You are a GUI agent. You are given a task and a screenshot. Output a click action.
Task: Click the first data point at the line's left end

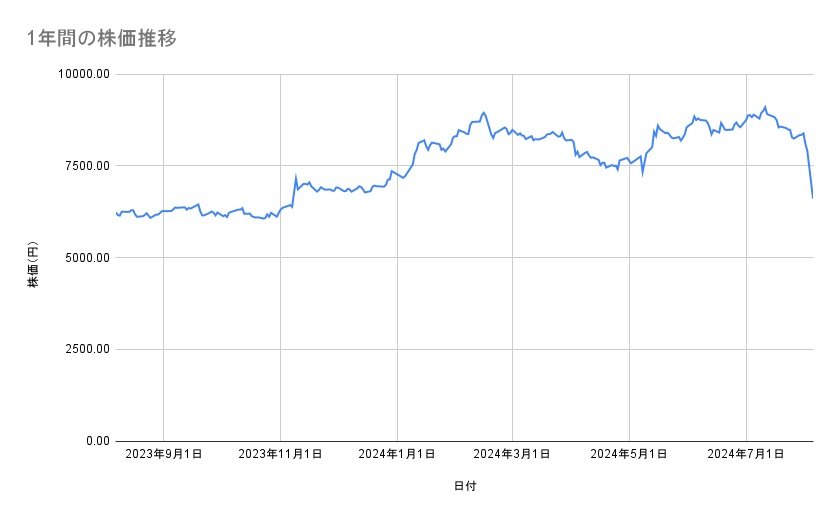coord(117,212)
